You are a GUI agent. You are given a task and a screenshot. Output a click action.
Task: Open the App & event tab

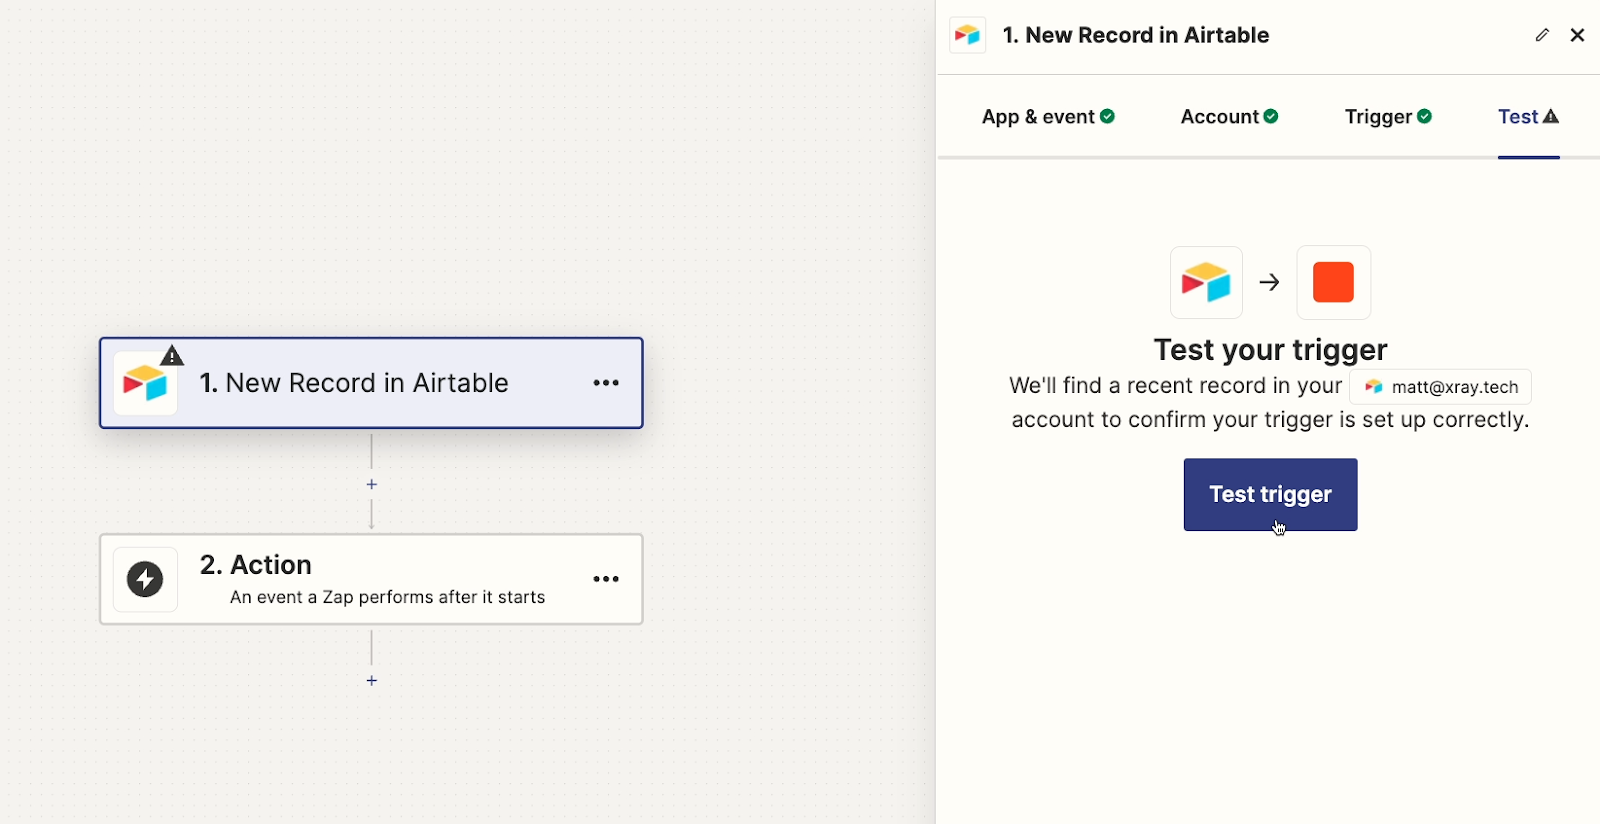1048,117
